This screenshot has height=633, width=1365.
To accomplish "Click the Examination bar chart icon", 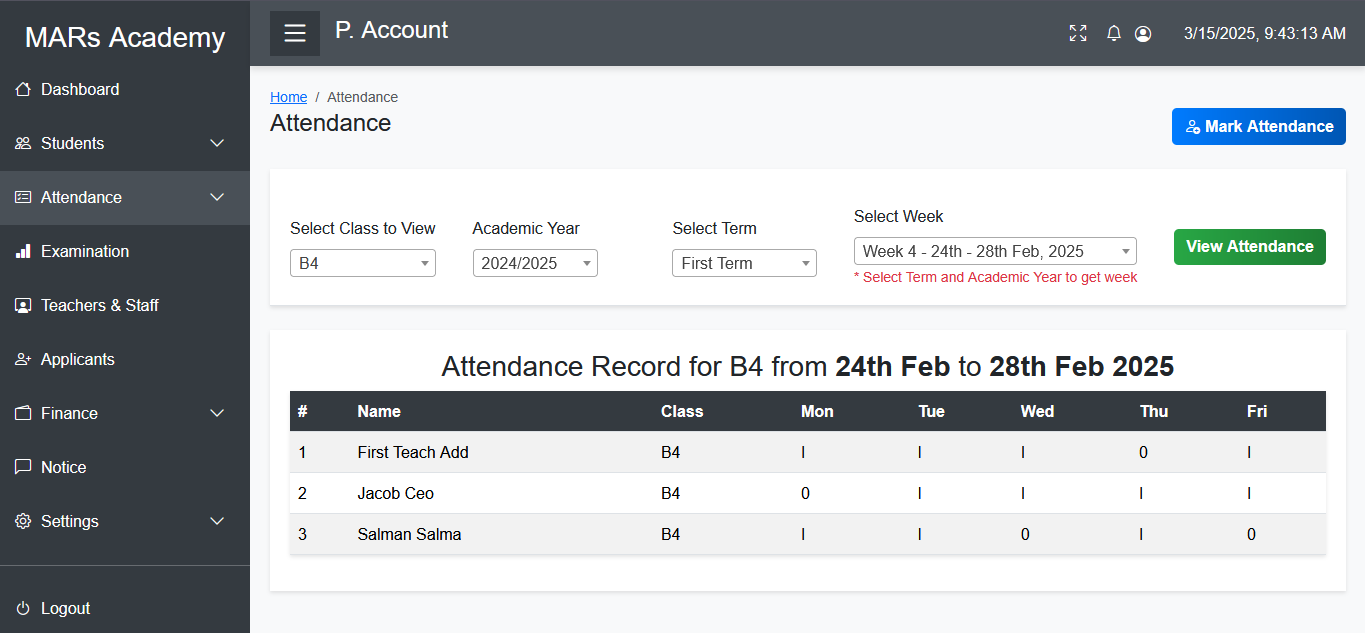I will pyautogui.click(x=23, y=251).
